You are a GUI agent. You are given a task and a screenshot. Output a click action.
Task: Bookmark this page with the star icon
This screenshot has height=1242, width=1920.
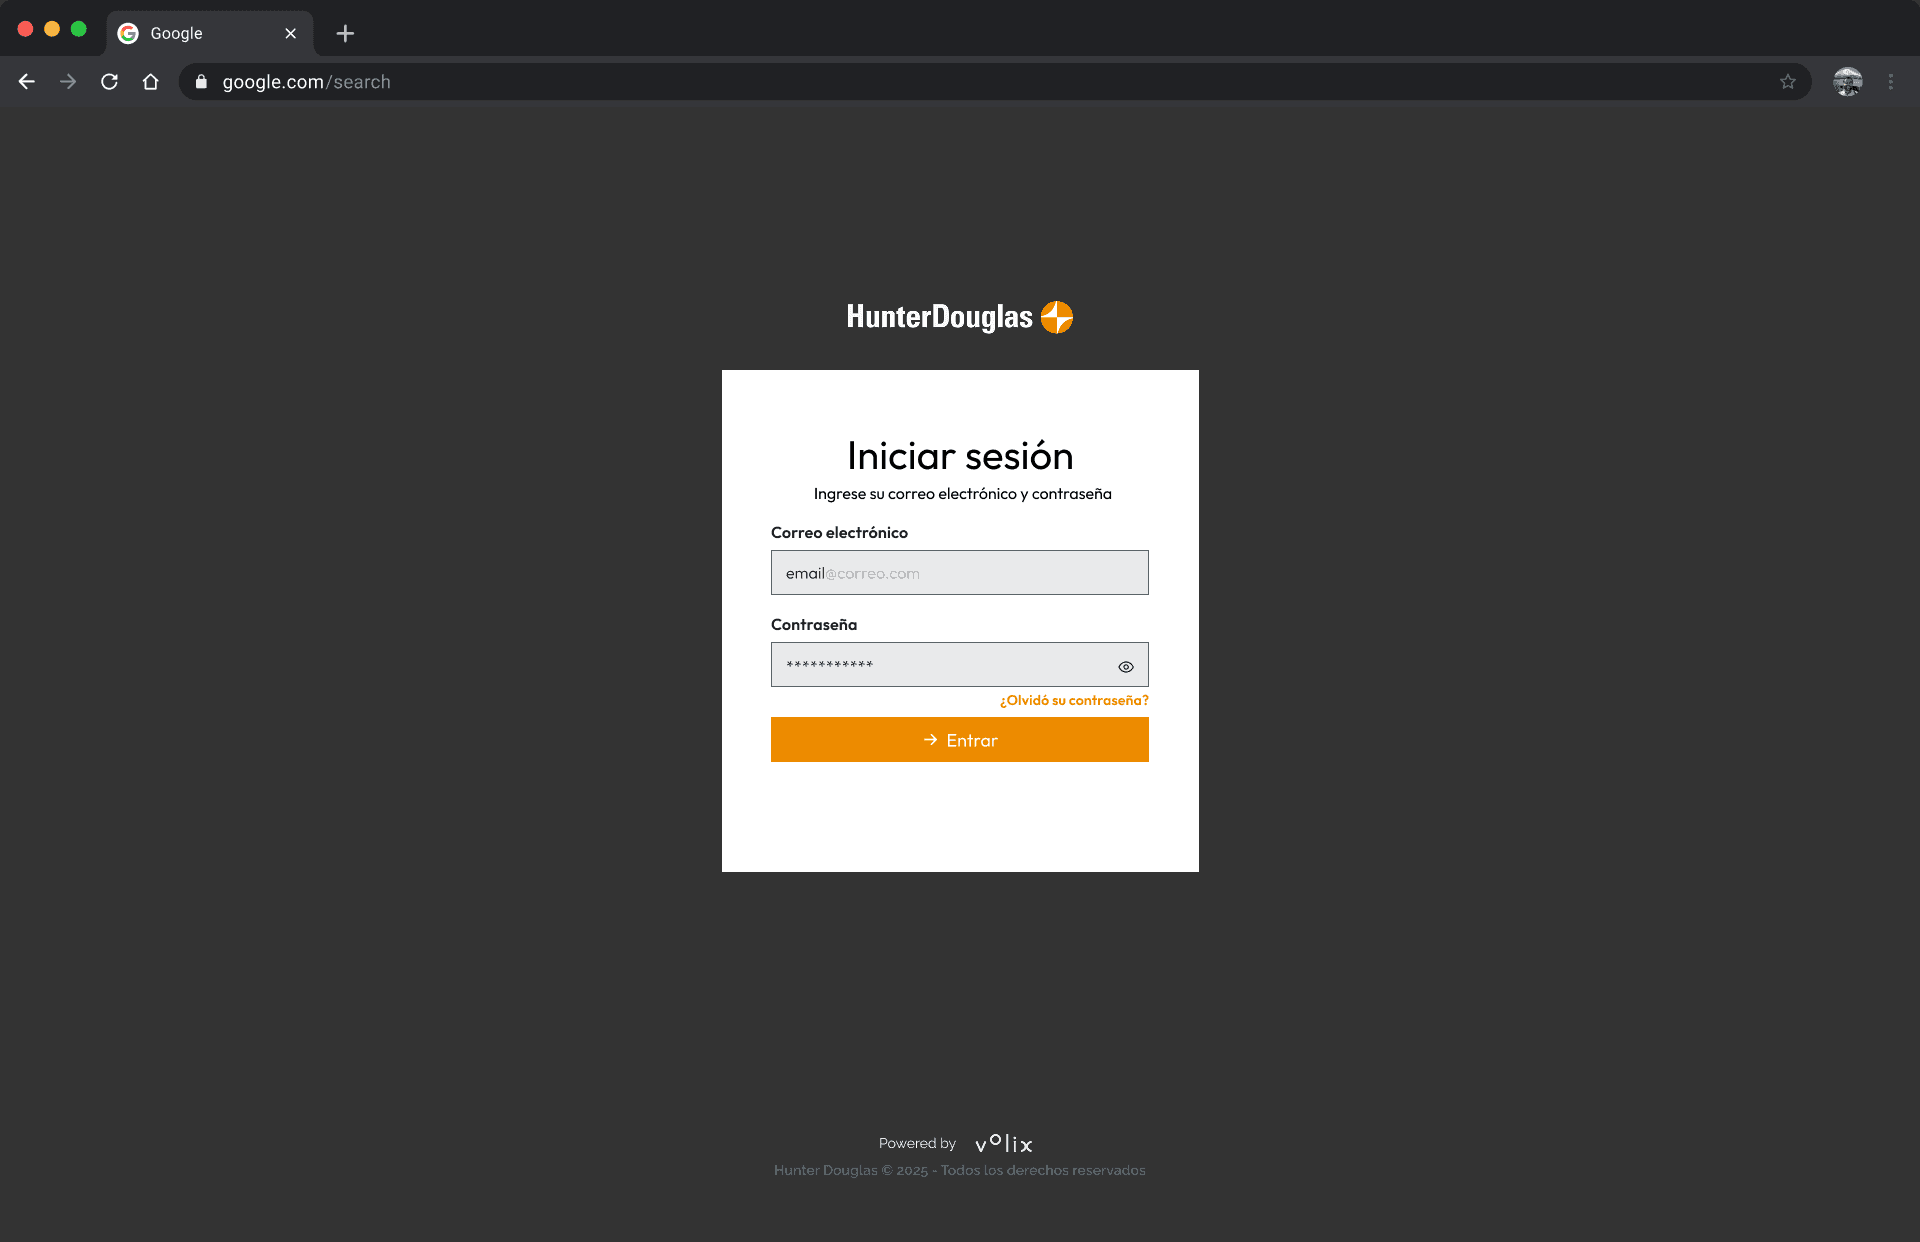point(1788,82)
